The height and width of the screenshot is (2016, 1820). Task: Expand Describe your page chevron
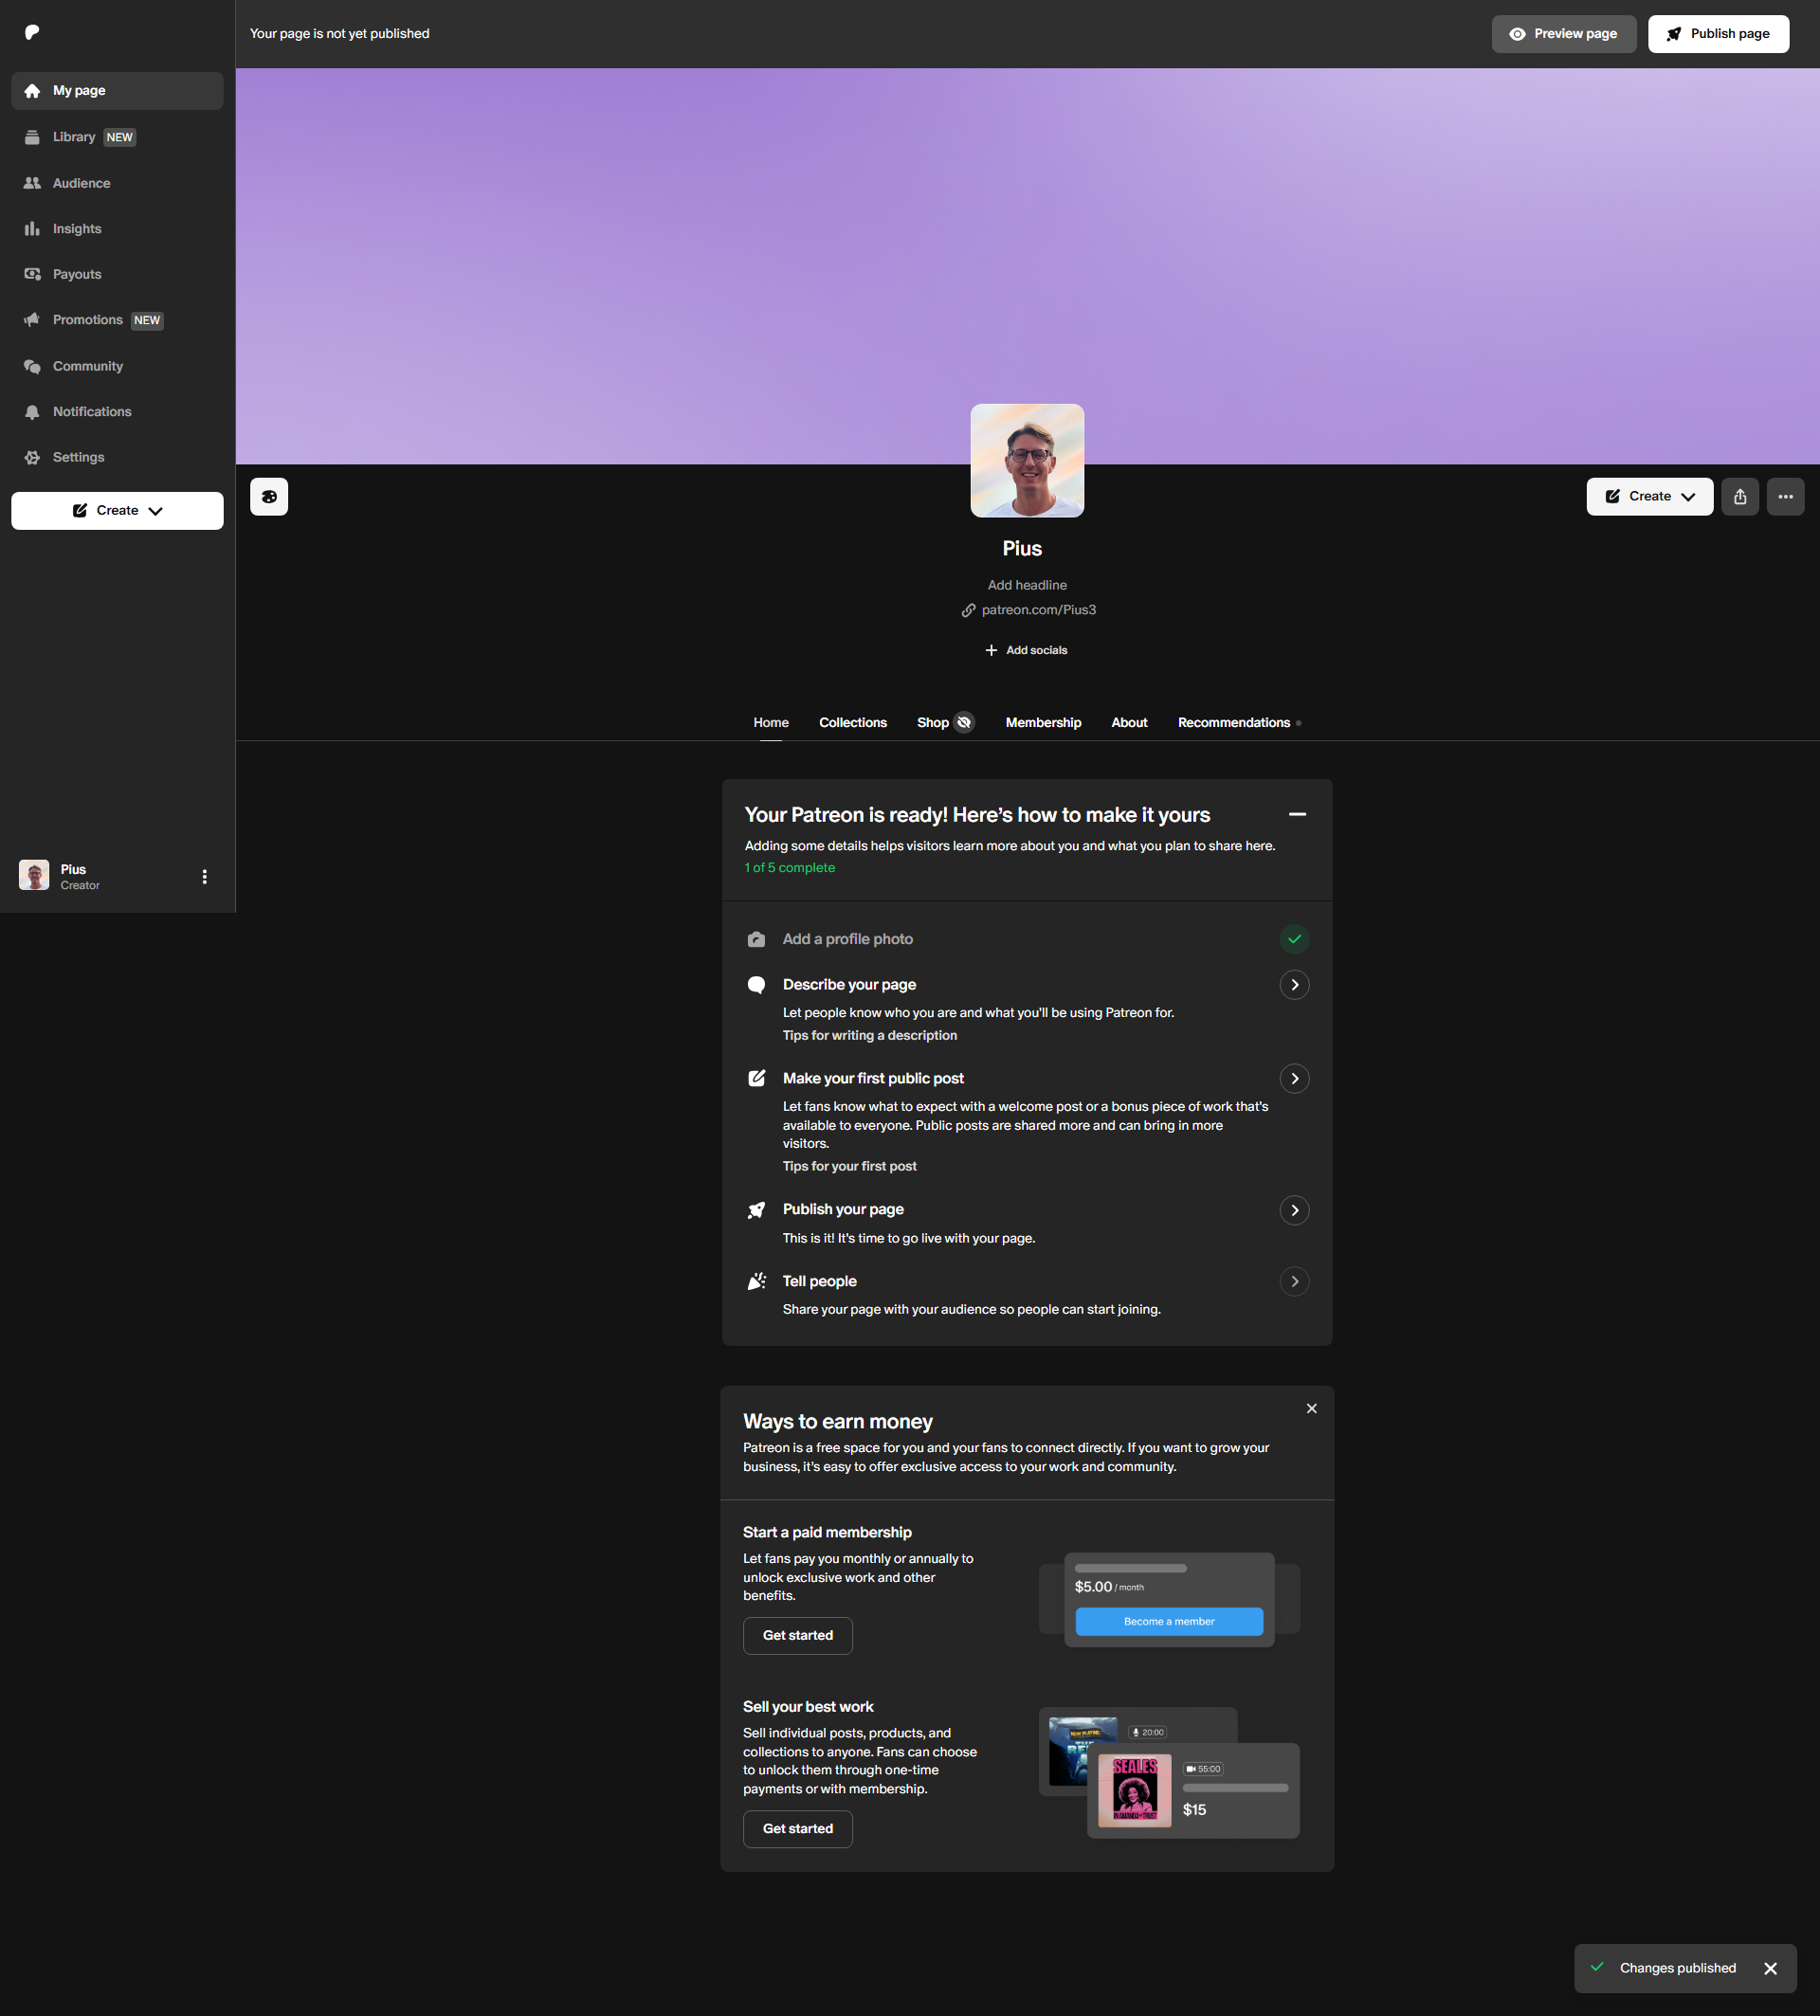pos(1294,985)
